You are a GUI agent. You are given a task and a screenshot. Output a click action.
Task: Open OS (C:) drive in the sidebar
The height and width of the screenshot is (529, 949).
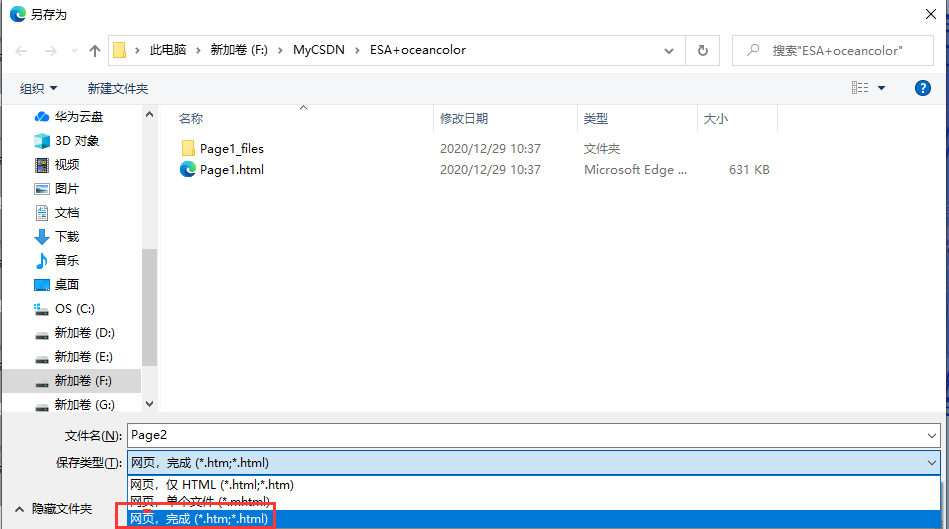tap(74, 309)
